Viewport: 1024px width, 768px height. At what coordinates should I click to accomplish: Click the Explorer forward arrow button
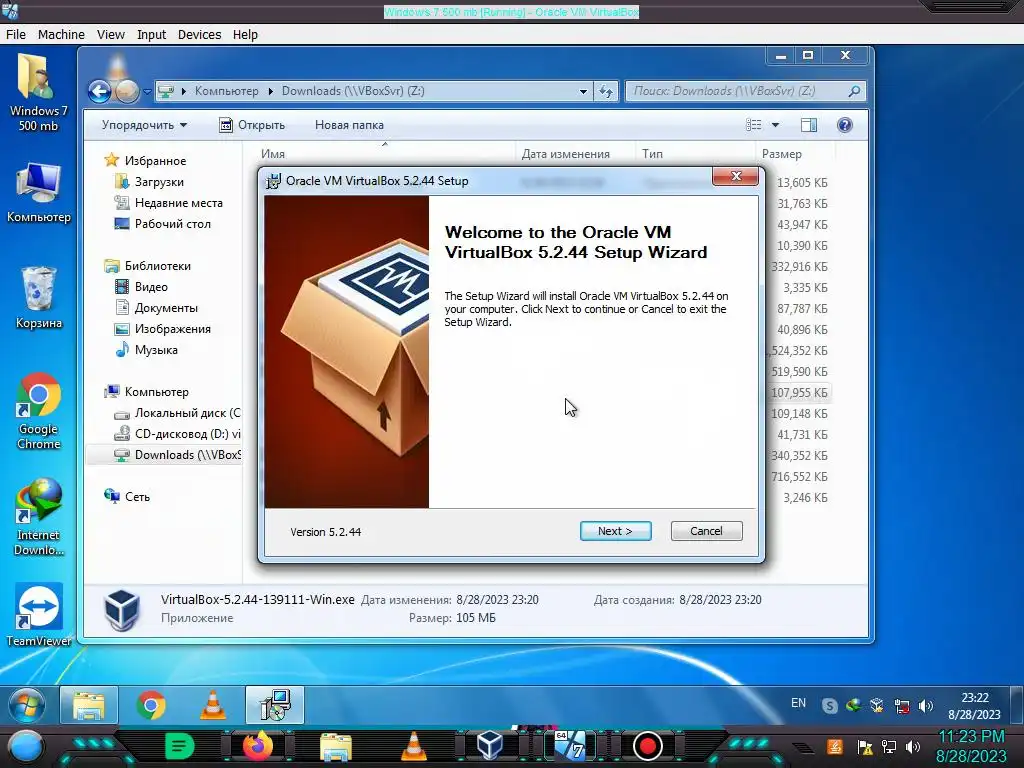click(127, 91)
